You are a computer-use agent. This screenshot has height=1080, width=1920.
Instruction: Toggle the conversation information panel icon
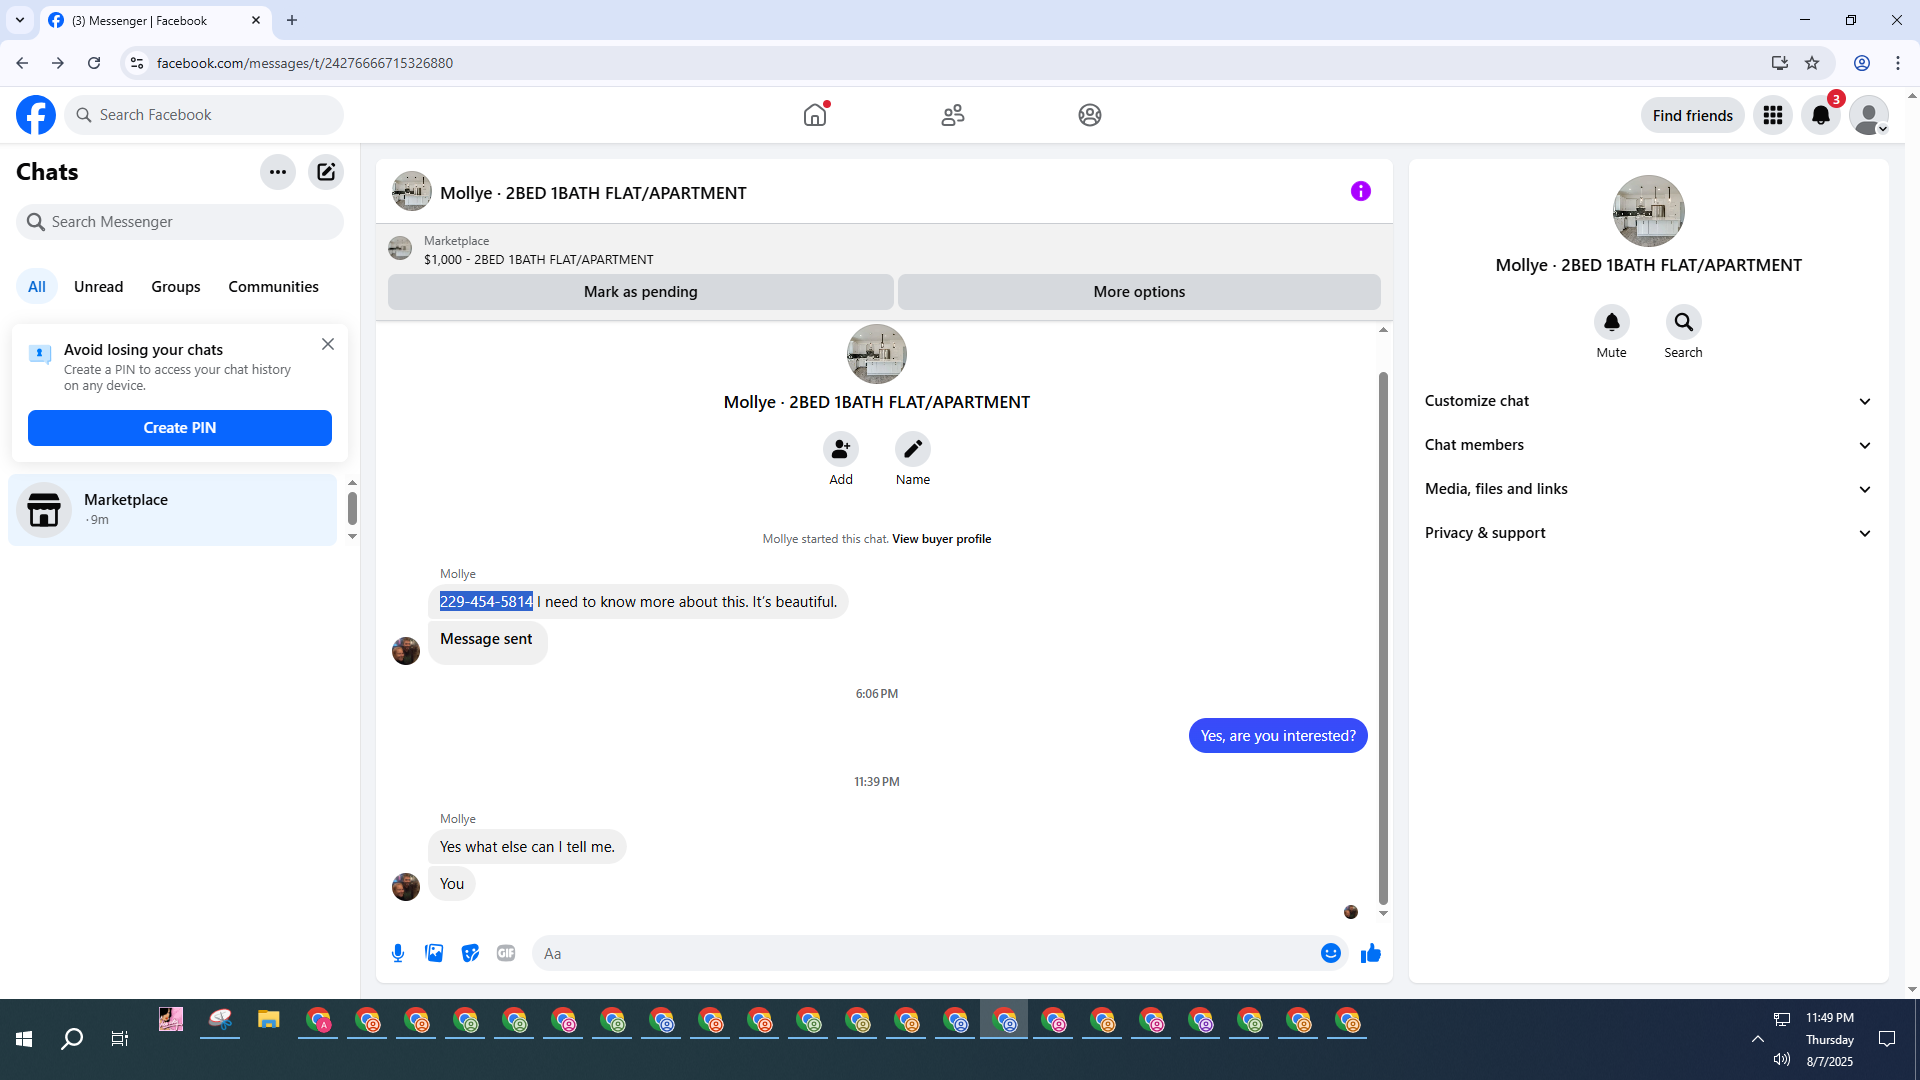click(x=1360, y=191)
